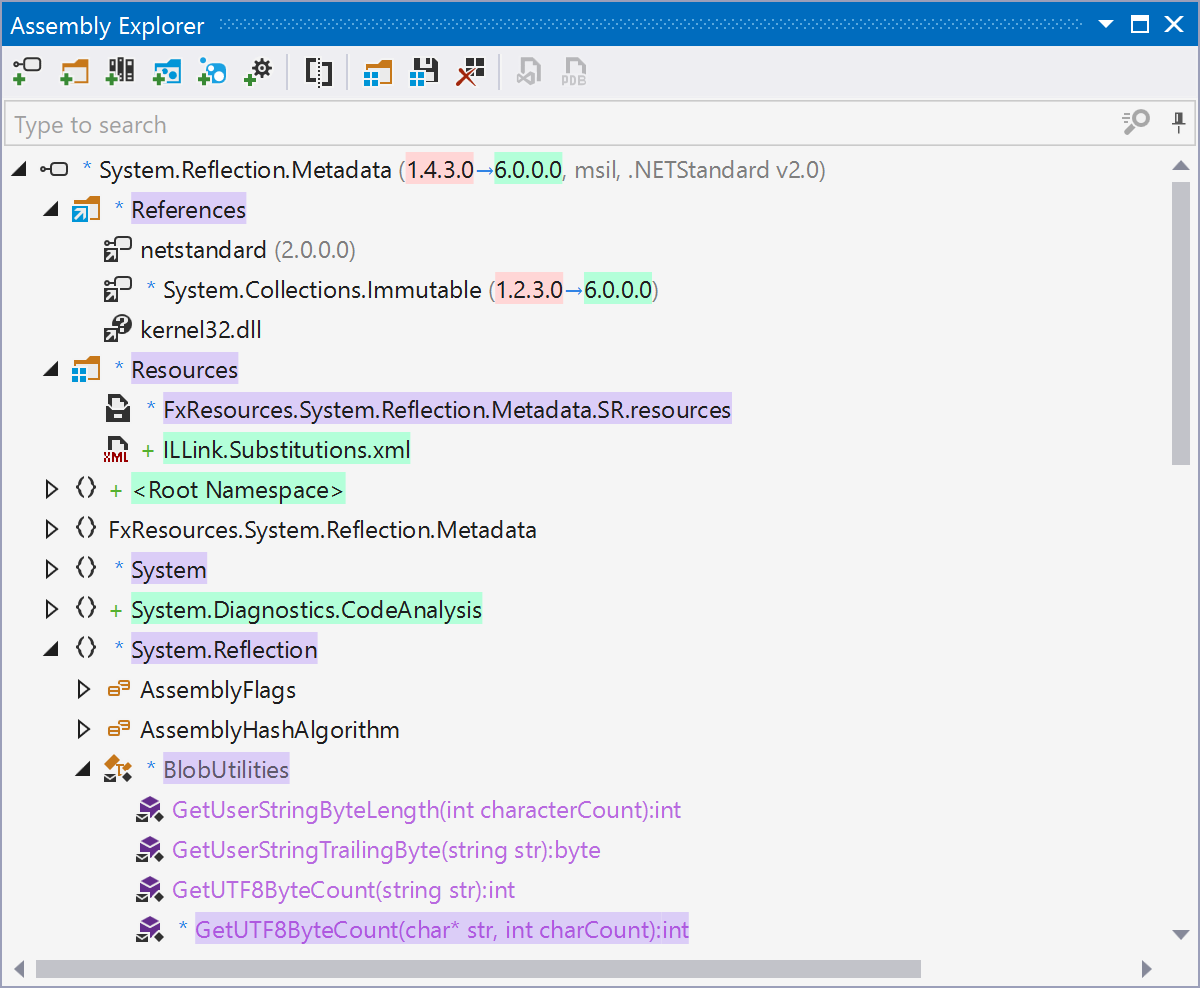Click the vertical scrollbar down arrow
Image resolution: width=1200 pixels, height=988 pixels.
pyautogui.click(x=1180, y=934)
